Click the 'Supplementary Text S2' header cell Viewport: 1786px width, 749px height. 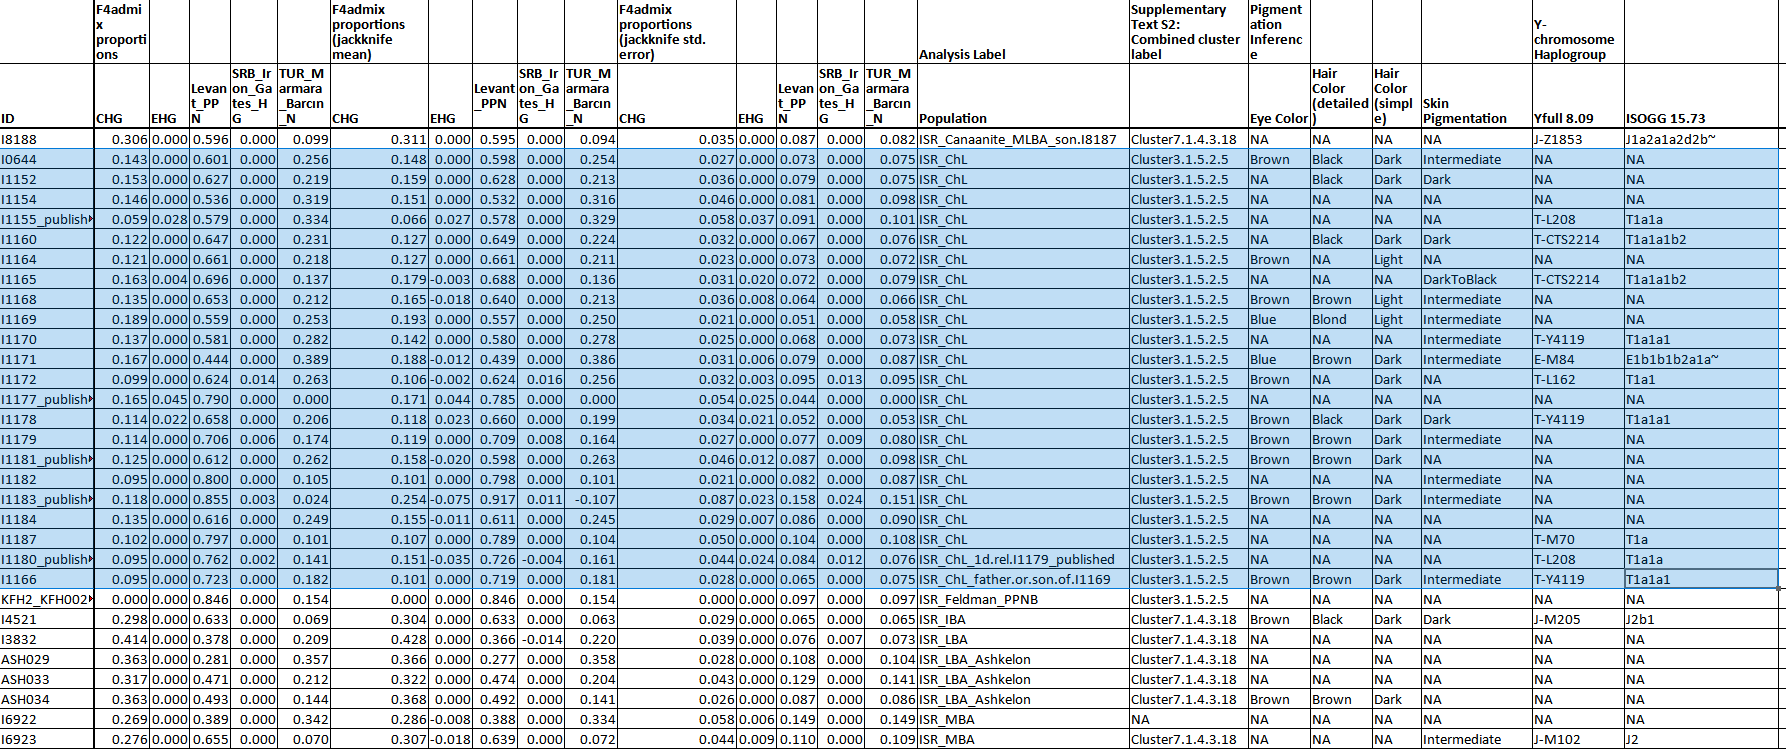point(1188,32)
